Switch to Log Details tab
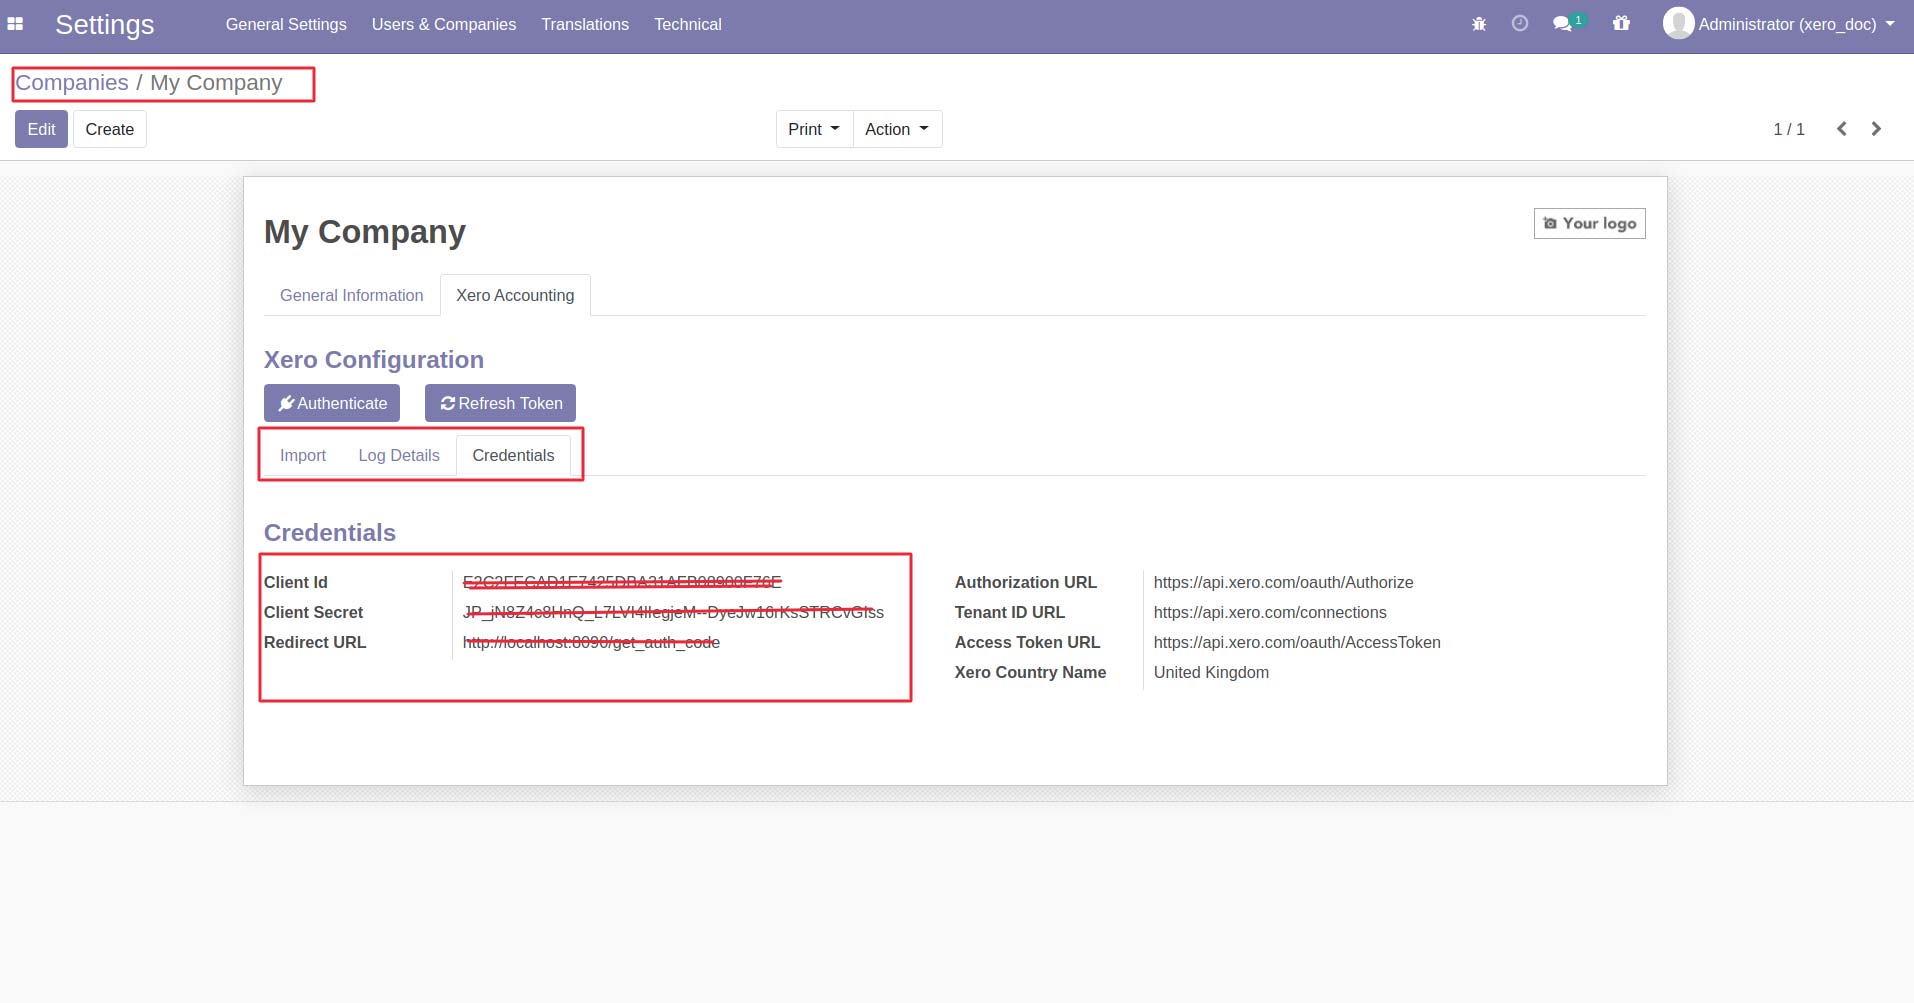The width and height of the screenshot is (1914, 1003). click(x=399, y=456)
